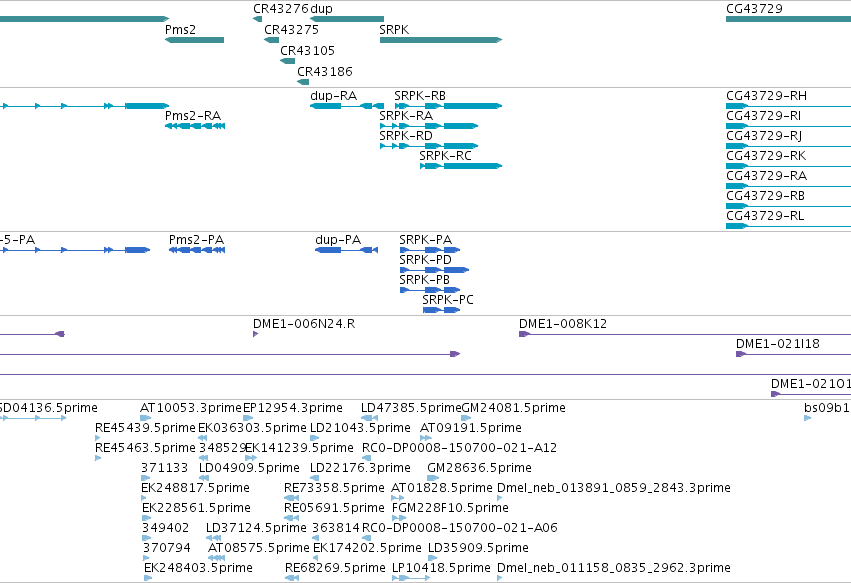The width and height of the screenshot is (851, 583).
Task: Click the EK036303.5prime EST label
Action: [x=252, y=428]
